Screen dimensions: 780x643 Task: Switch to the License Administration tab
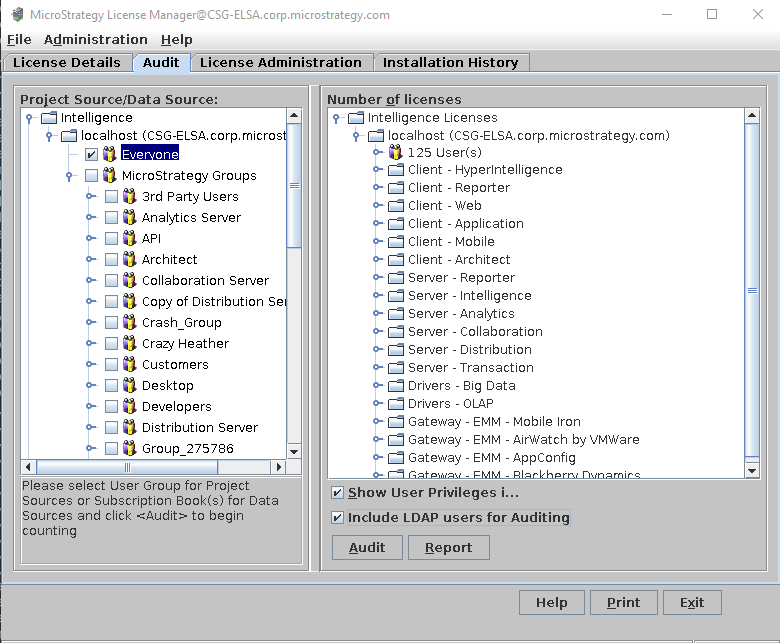(280, 62)
